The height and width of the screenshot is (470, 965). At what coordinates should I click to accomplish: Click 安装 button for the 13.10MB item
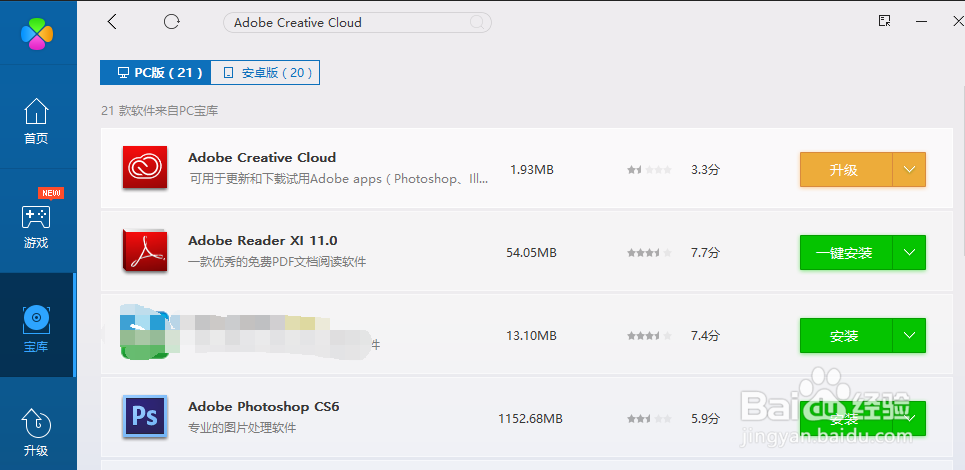coord(846,336)
